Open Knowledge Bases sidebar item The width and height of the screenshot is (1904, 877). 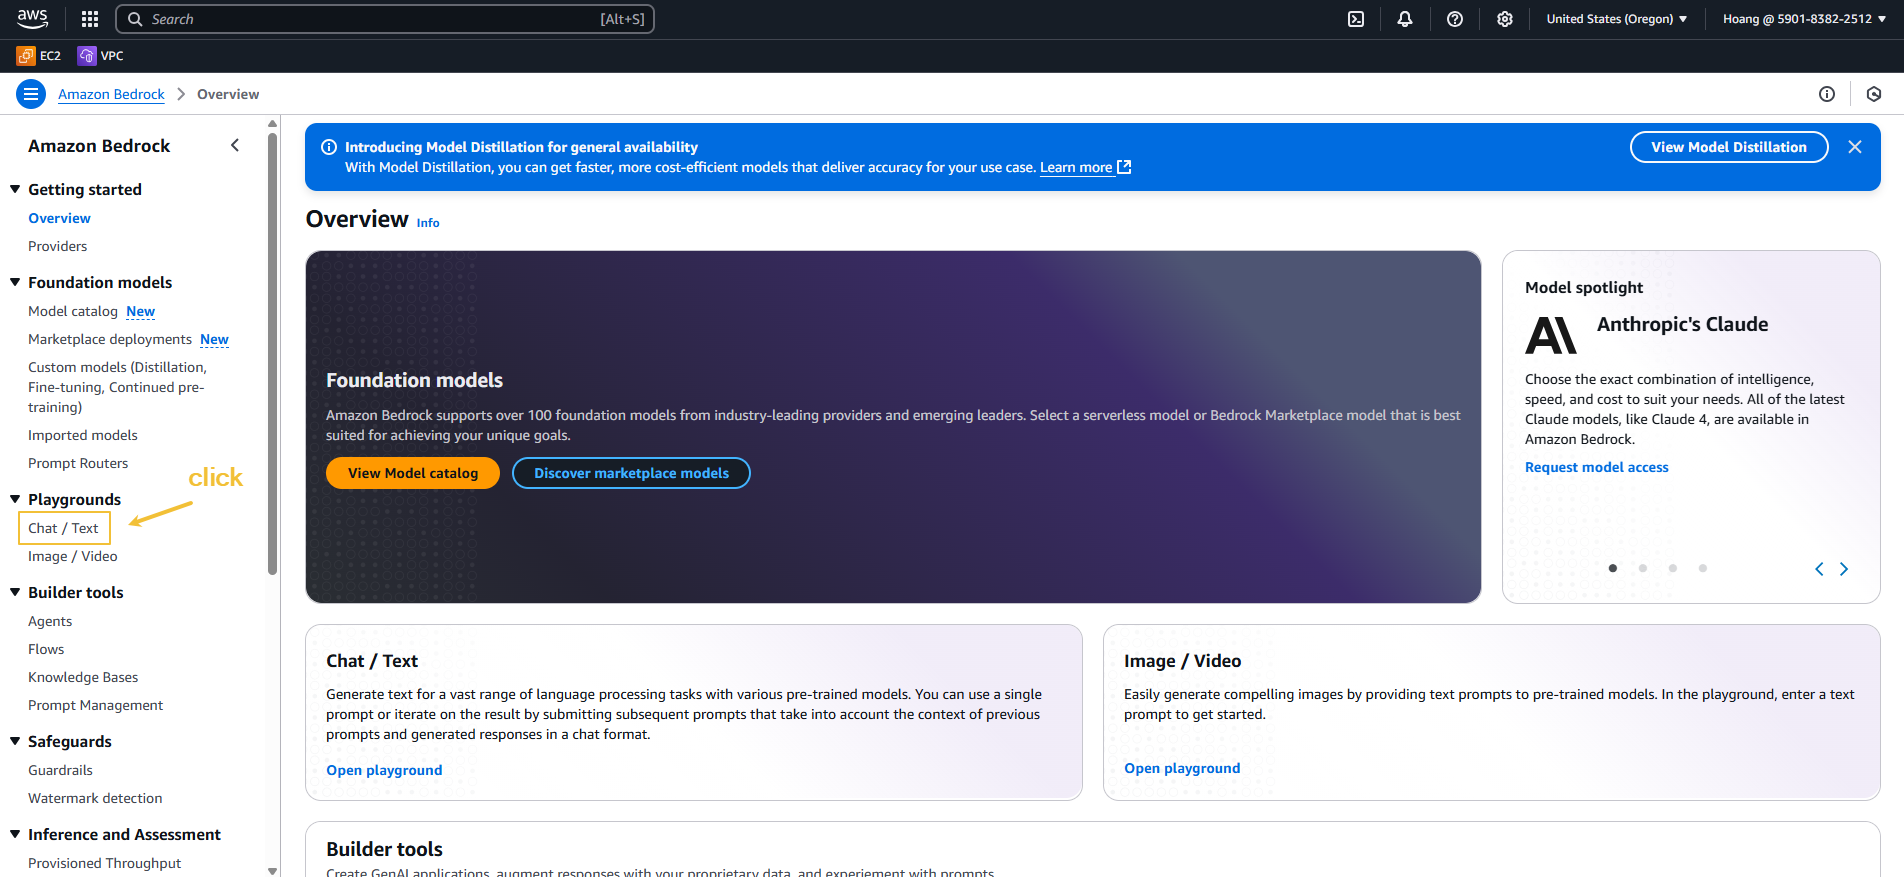(x=83, y=677)
